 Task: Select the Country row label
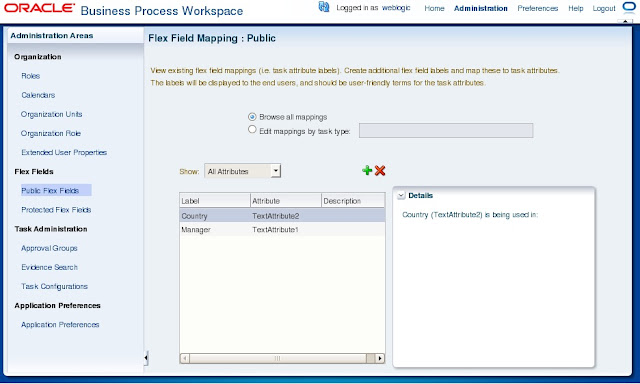click(194, 216)
